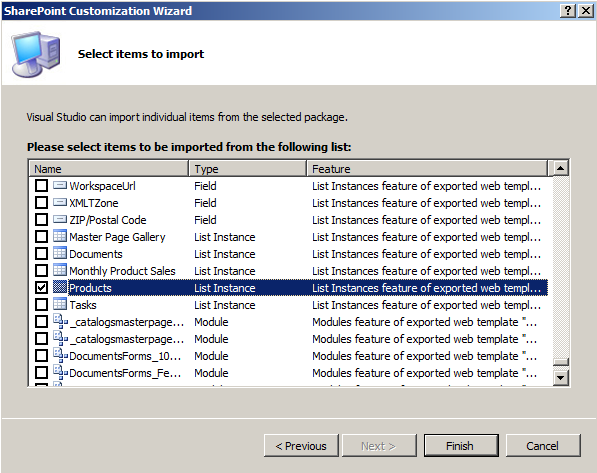
Task: Check the Documents list instance checkbox
Action: [41, 253]
